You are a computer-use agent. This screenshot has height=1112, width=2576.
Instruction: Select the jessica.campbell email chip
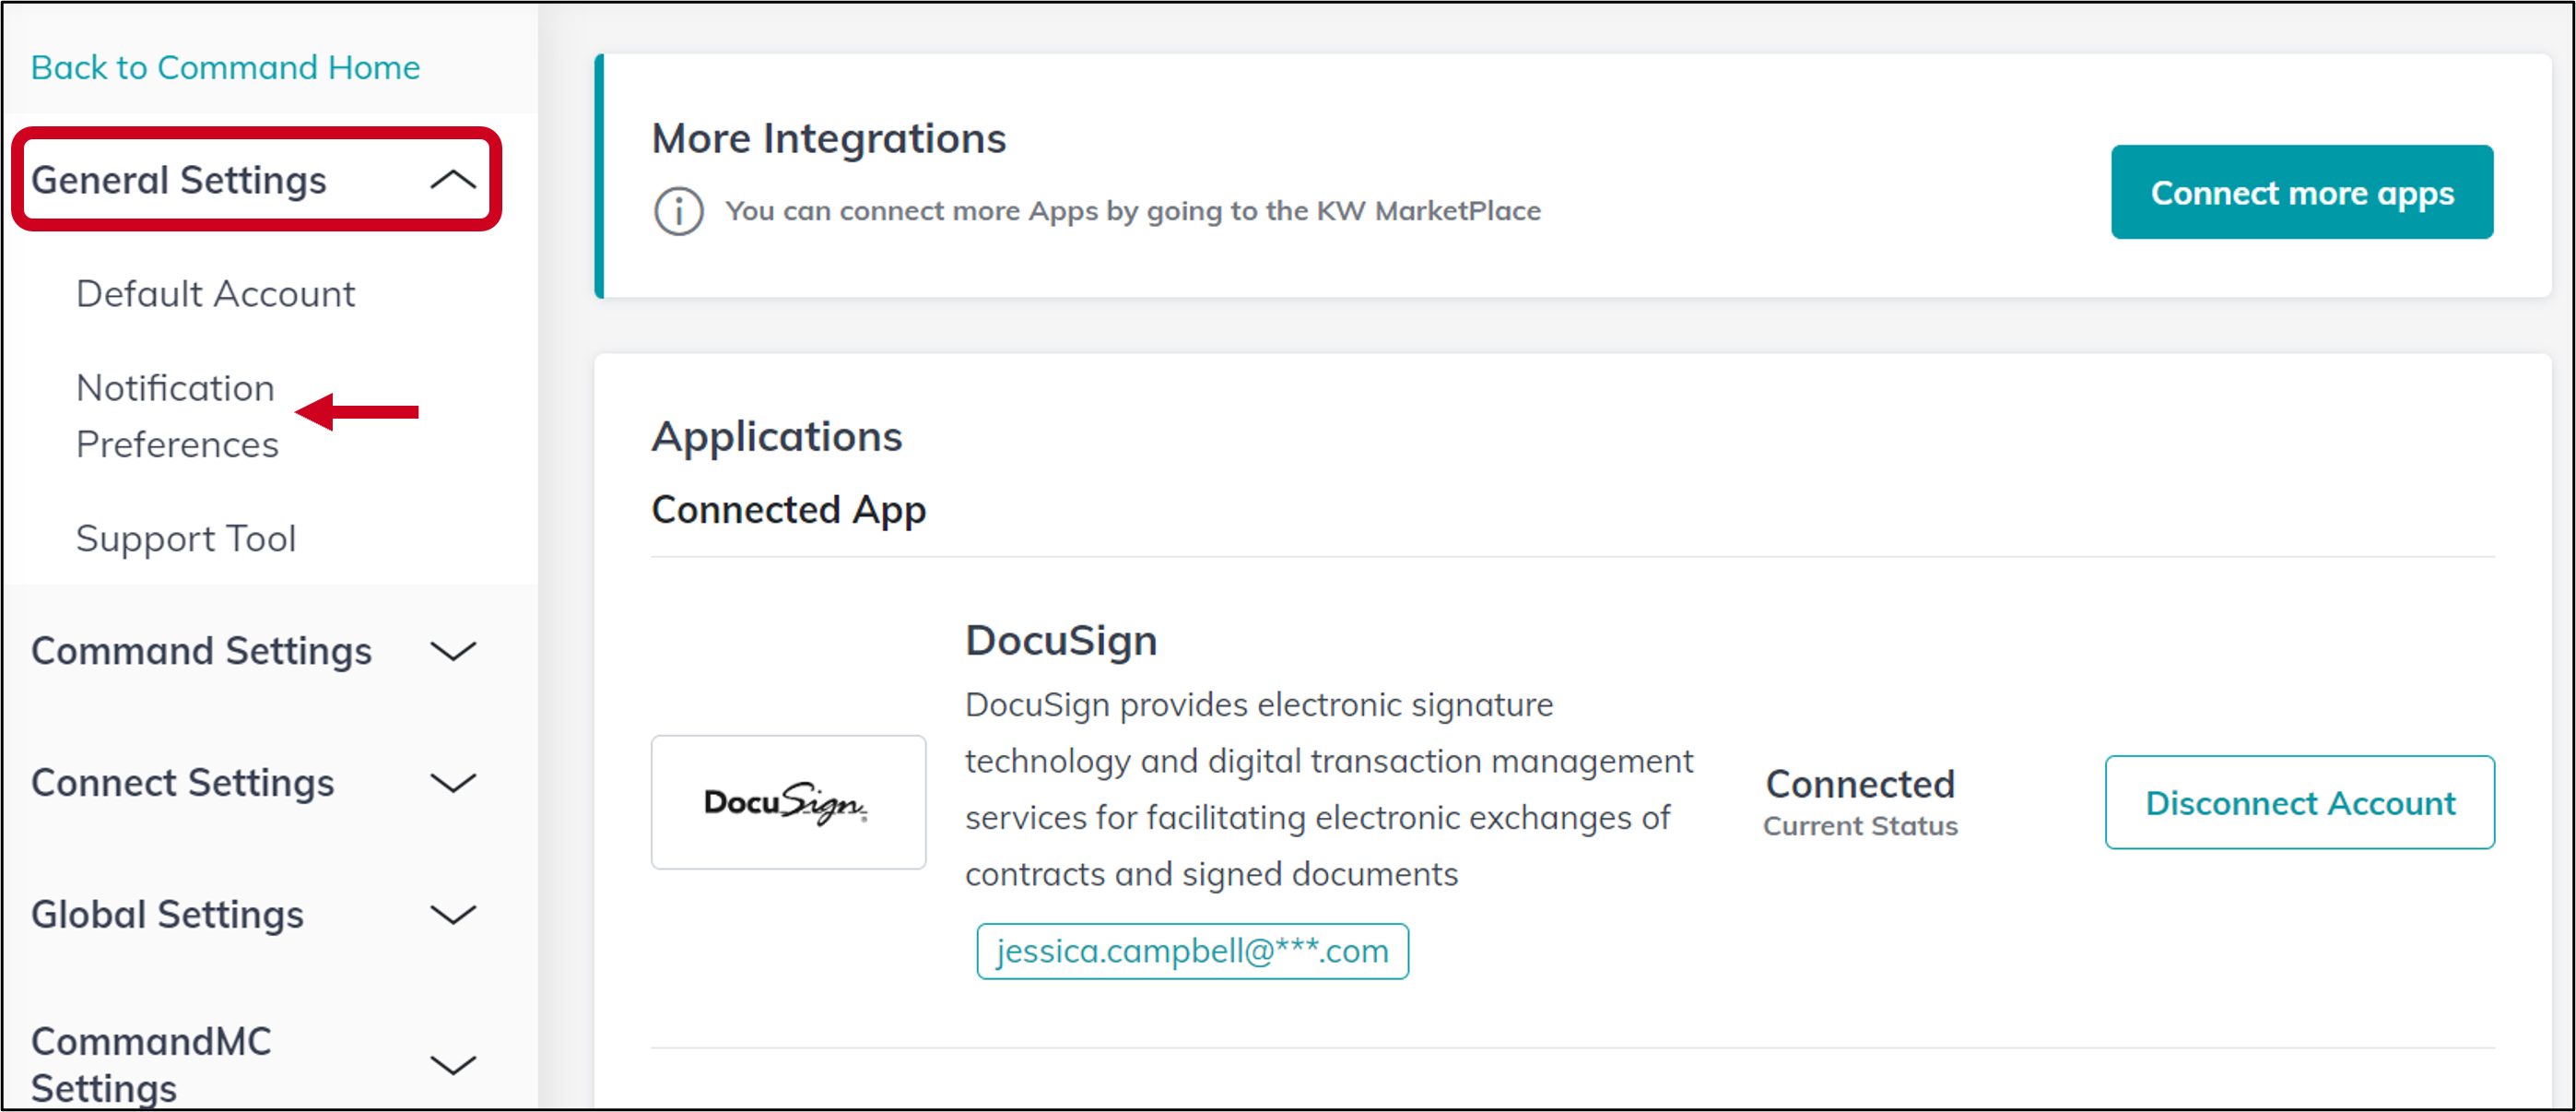point(1192,951)
